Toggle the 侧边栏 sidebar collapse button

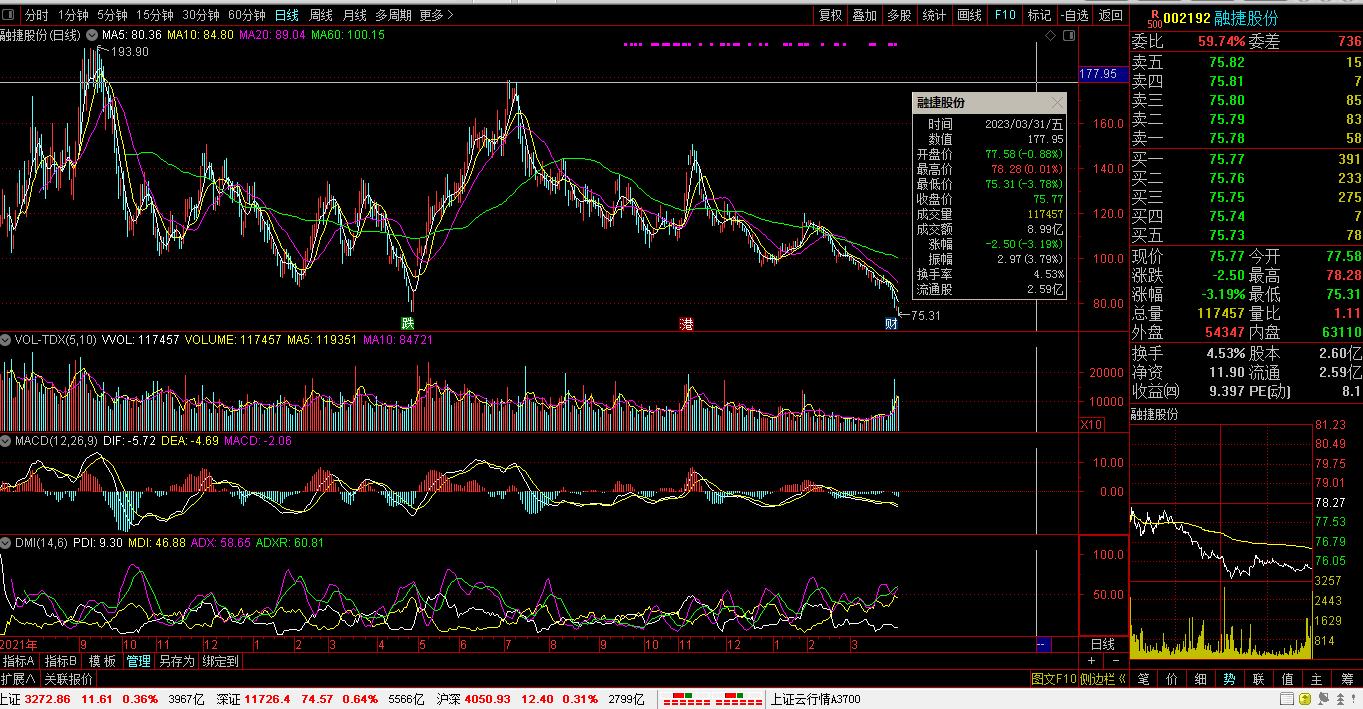(1103, 678)
